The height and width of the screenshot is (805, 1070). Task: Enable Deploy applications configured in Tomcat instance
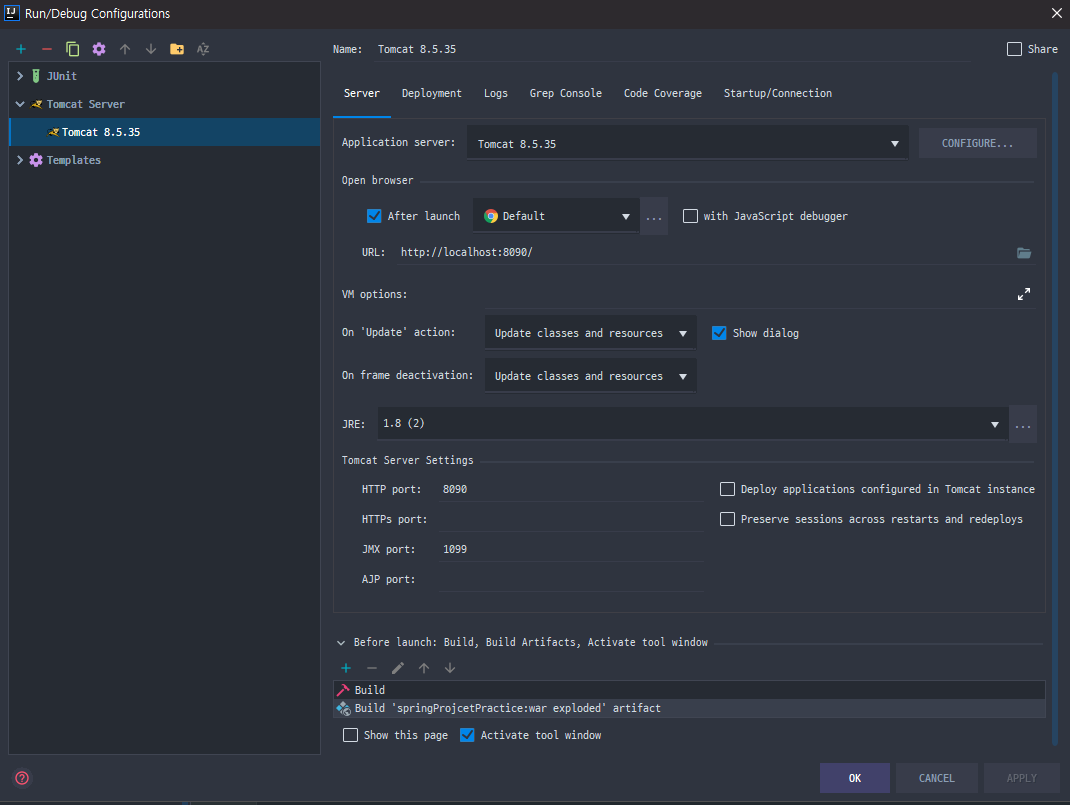point(727,489)
